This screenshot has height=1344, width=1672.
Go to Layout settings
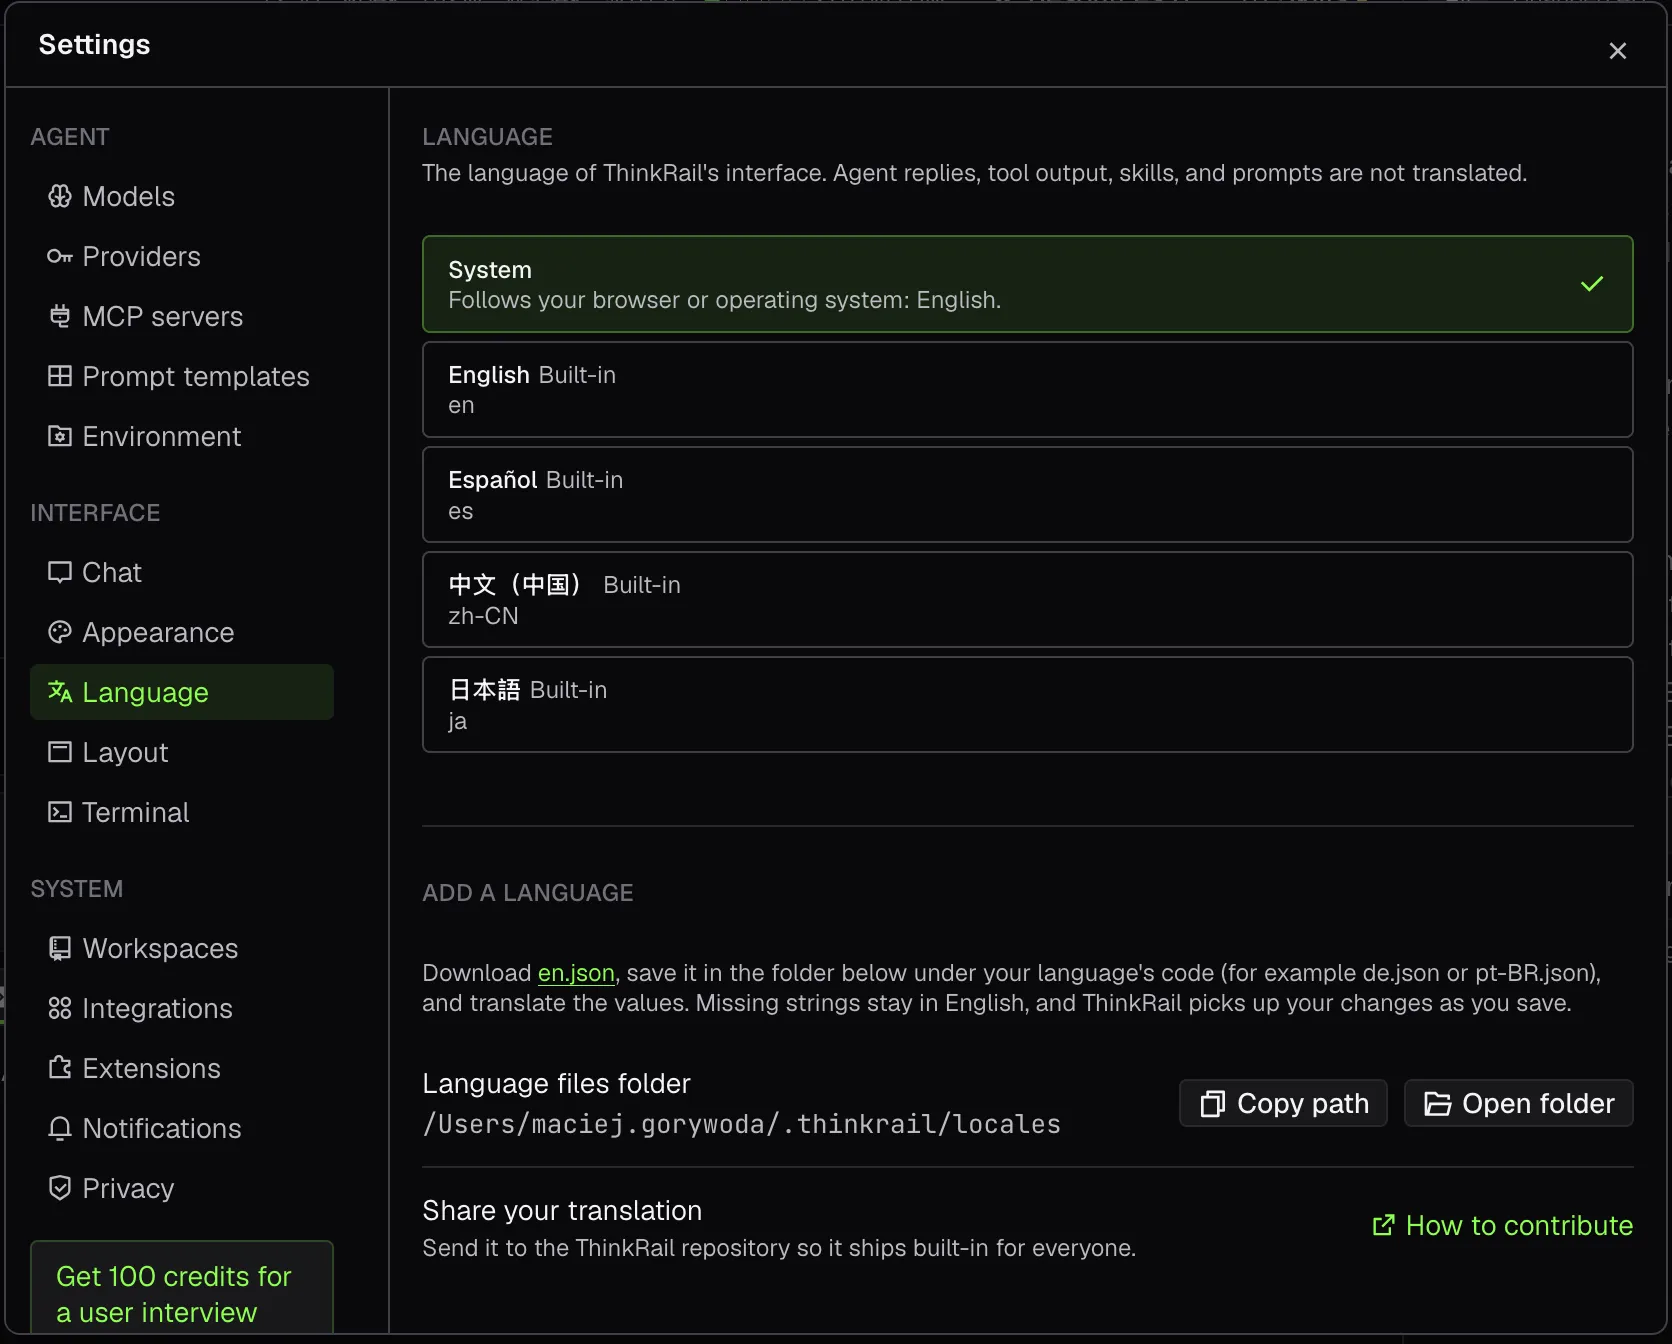pos(182,752)
